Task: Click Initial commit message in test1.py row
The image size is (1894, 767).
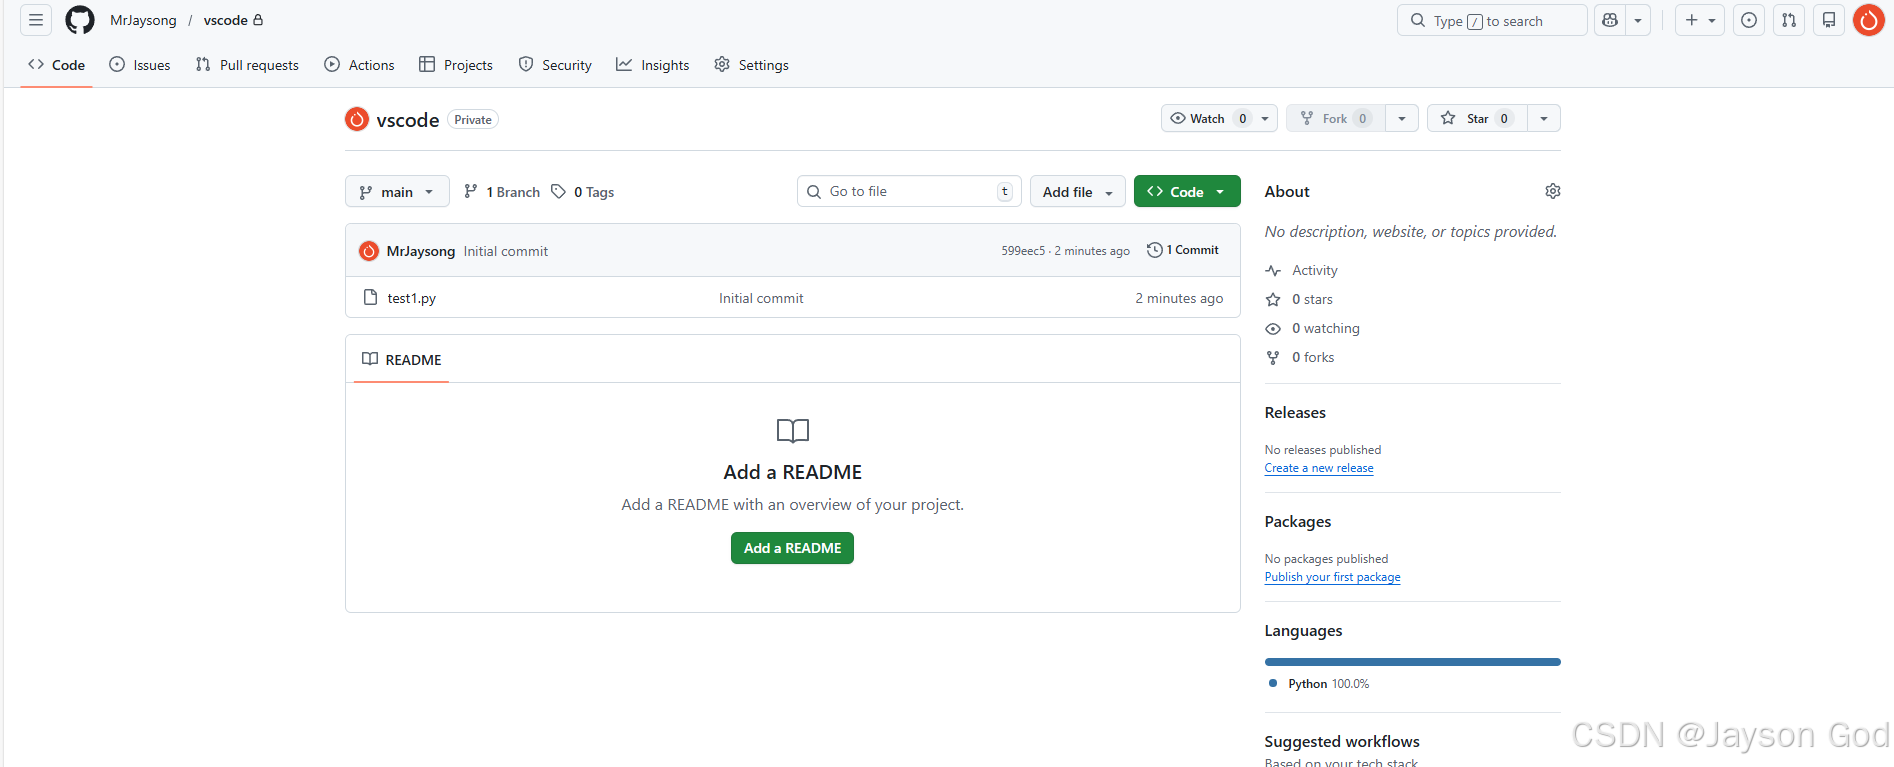Action: tap(761, 298)
